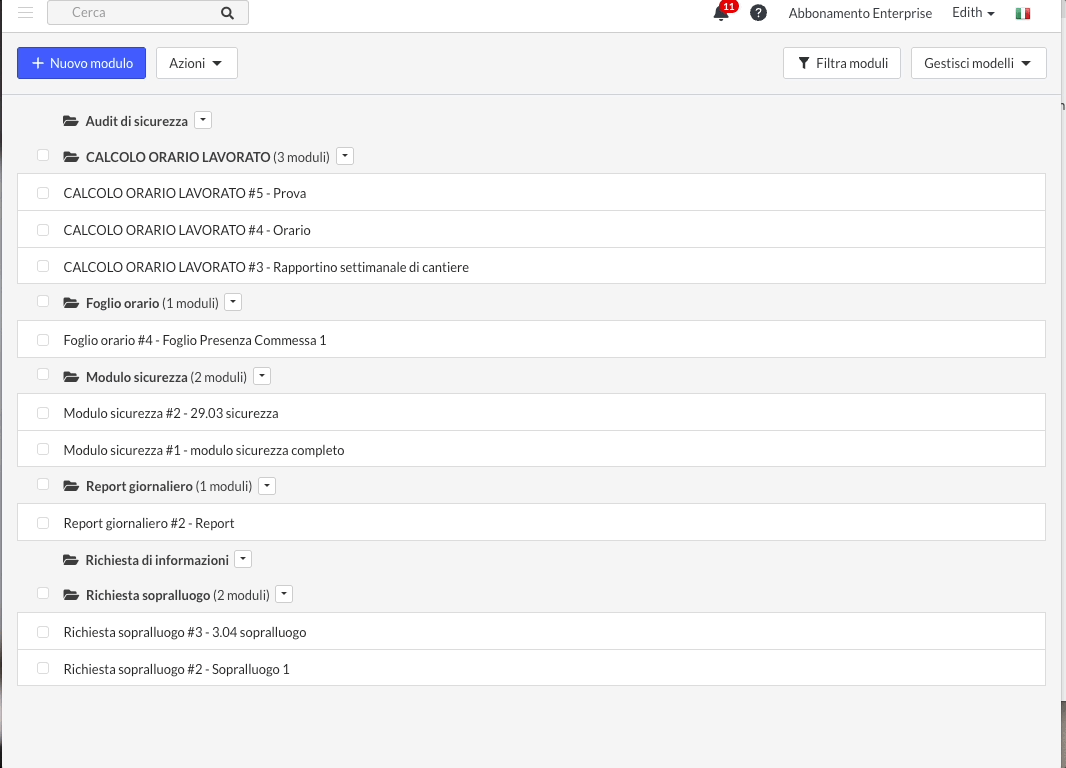Open Richiesta sopralluogo #2 - Sopralluogo 1
The image size is (1066, 768).
(176, 669)
